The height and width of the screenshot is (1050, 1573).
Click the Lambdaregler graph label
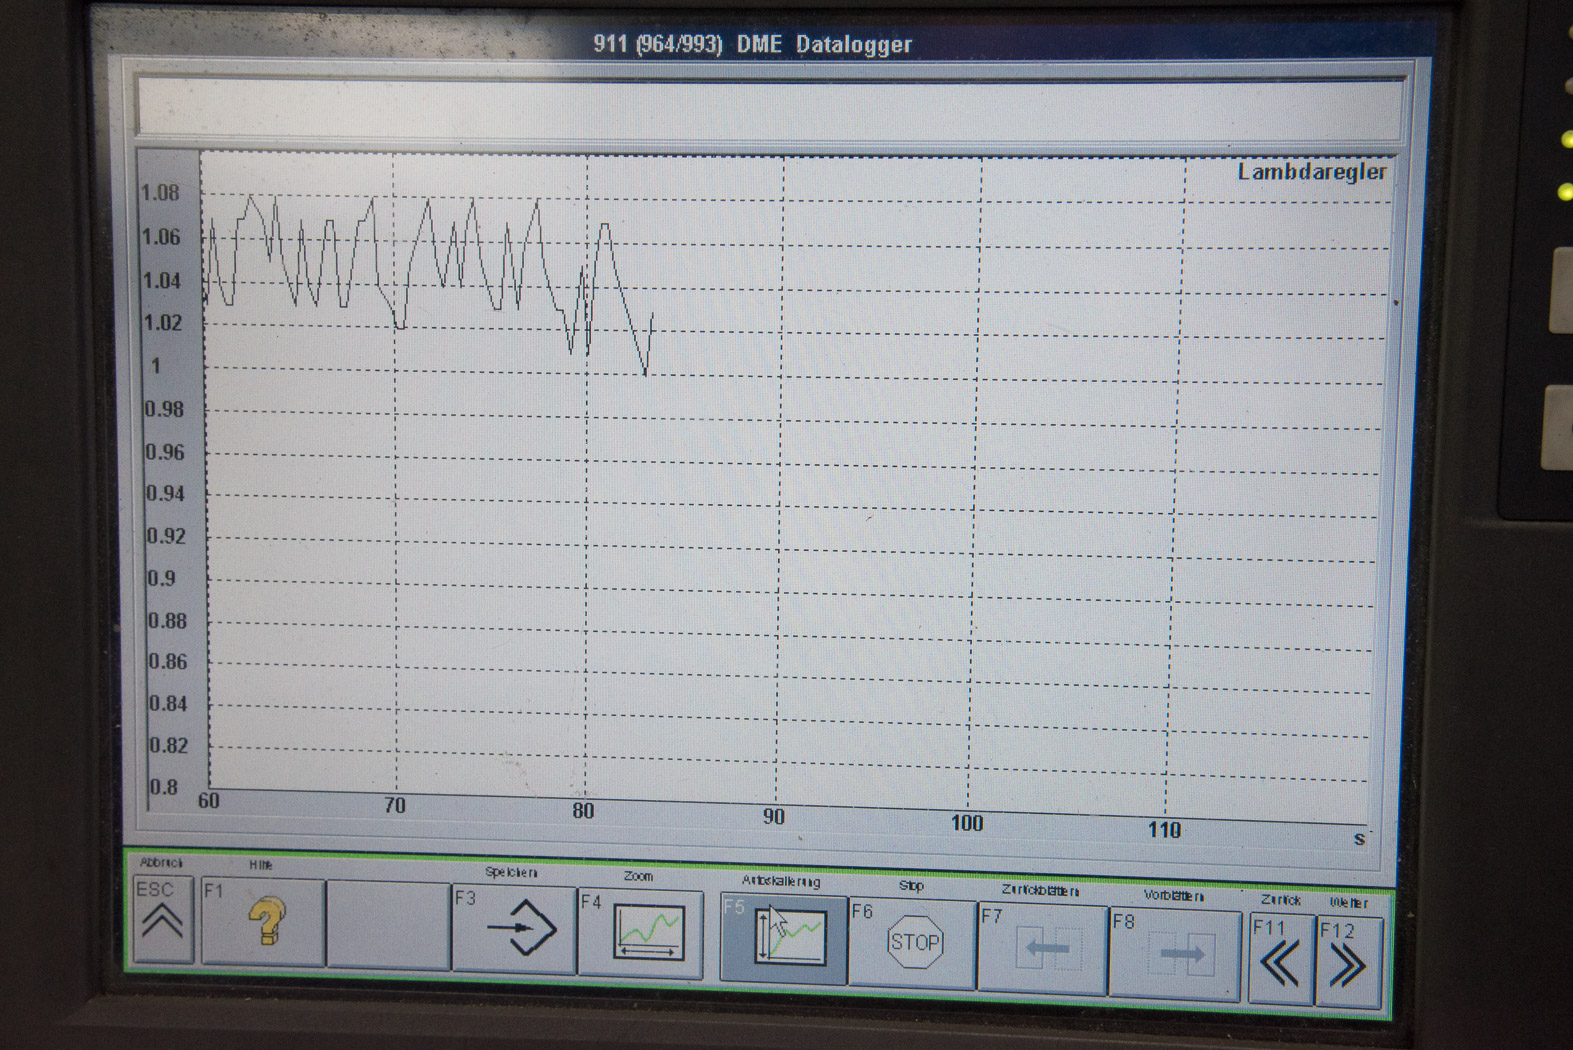coord(1312,172)
